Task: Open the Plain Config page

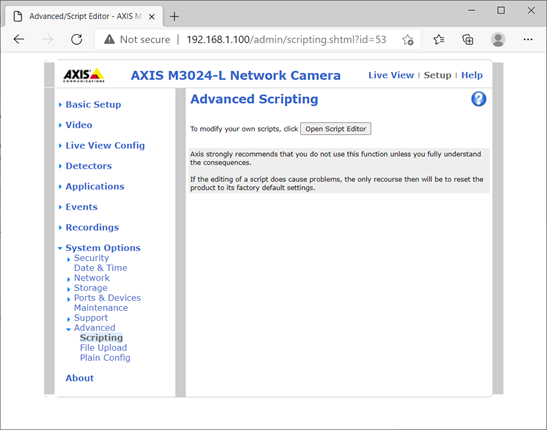Action: [105, 358]
